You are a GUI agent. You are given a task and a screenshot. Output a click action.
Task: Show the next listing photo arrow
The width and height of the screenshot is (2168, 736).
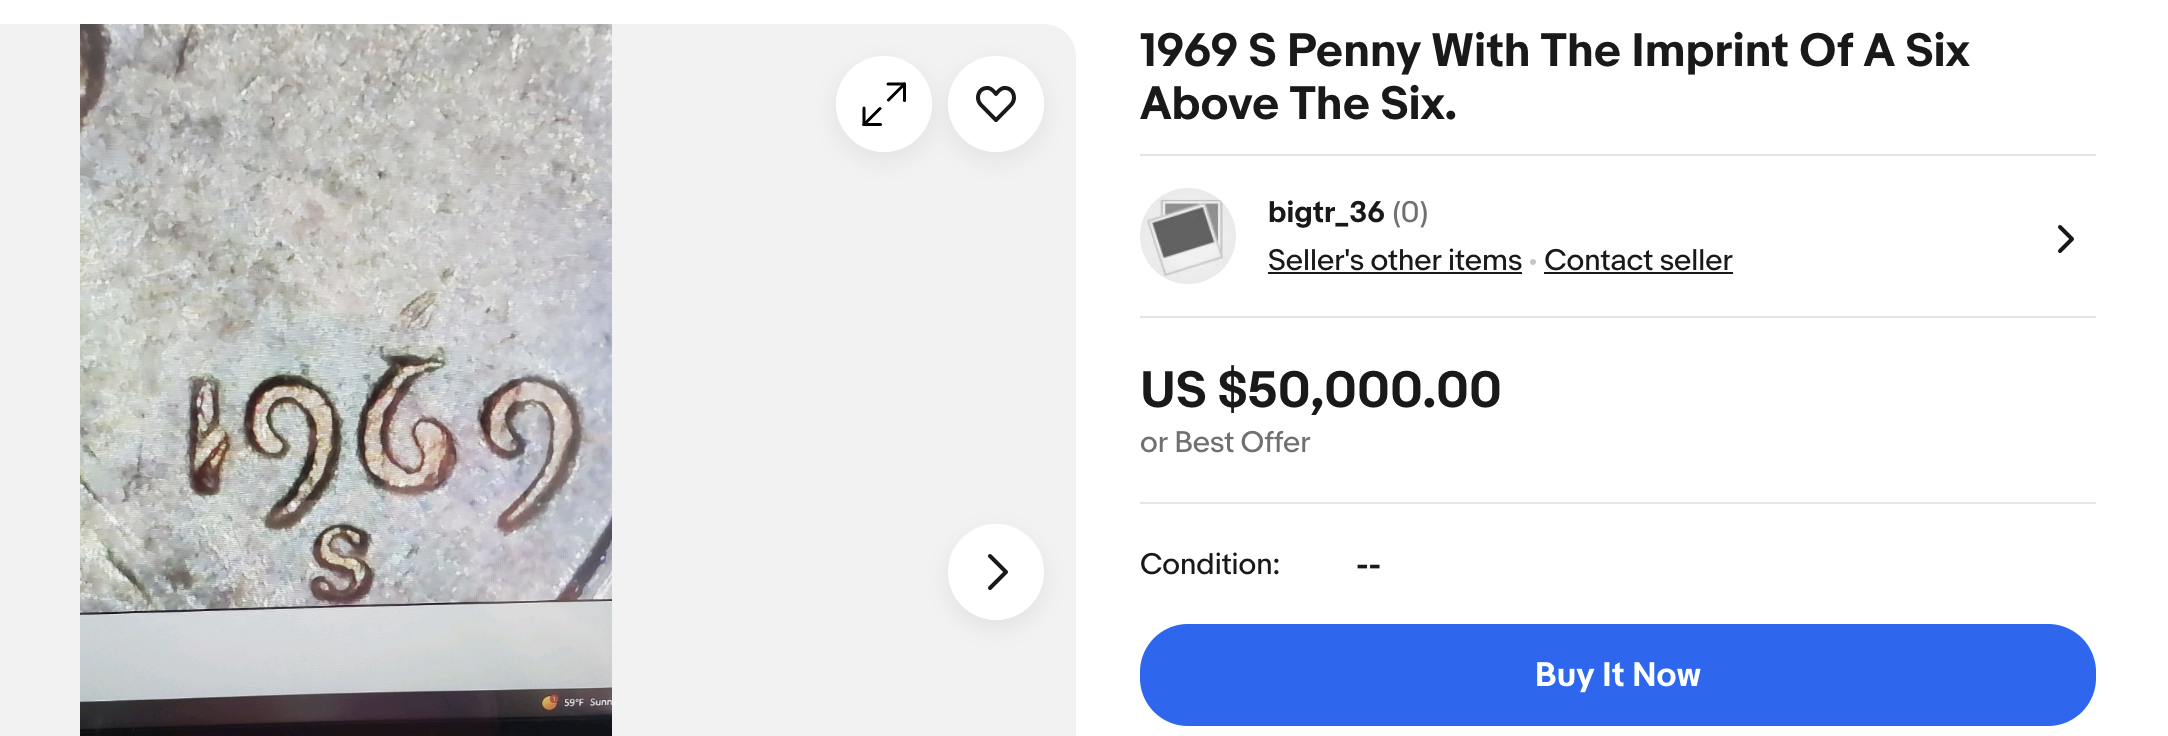tap(996, 572)
